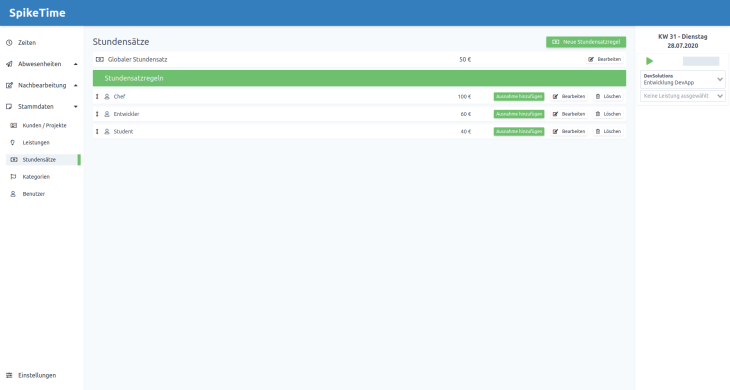Open Zeiten via clock icon in sidebar
730x390 pixels.
point(9,43)
